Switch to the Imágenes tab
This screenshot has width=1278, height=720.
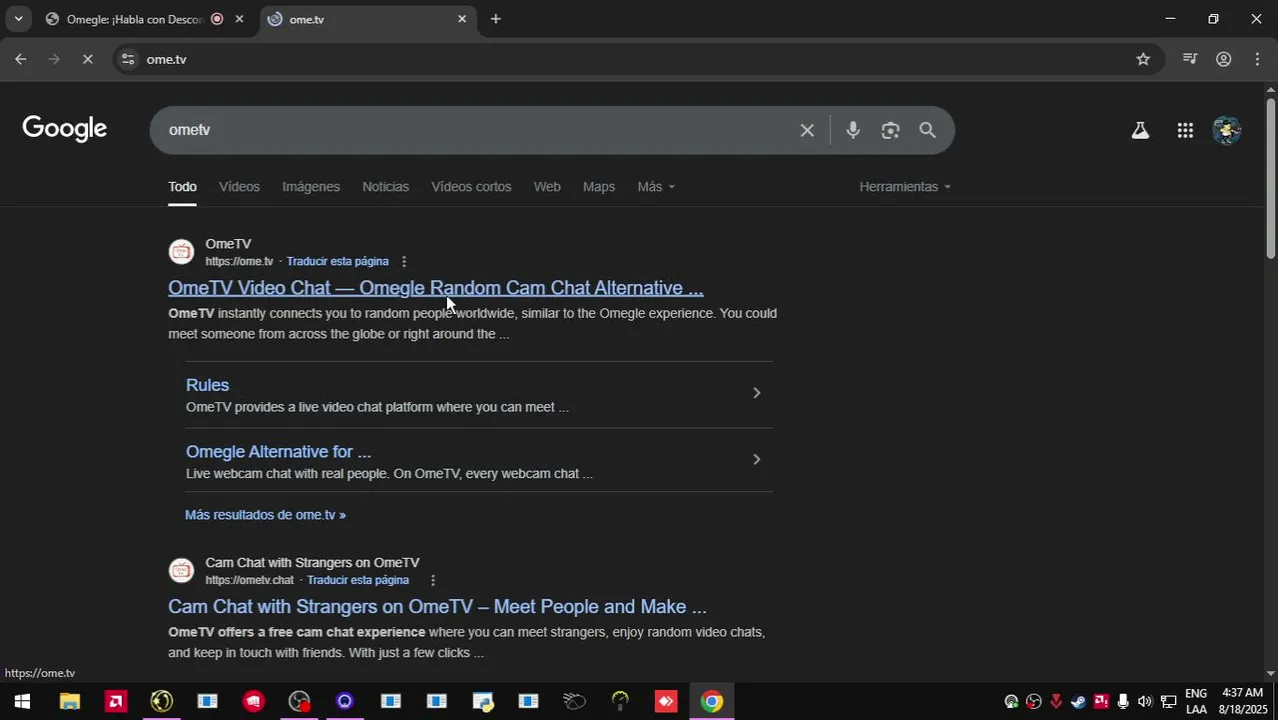[x=311, y=187]
